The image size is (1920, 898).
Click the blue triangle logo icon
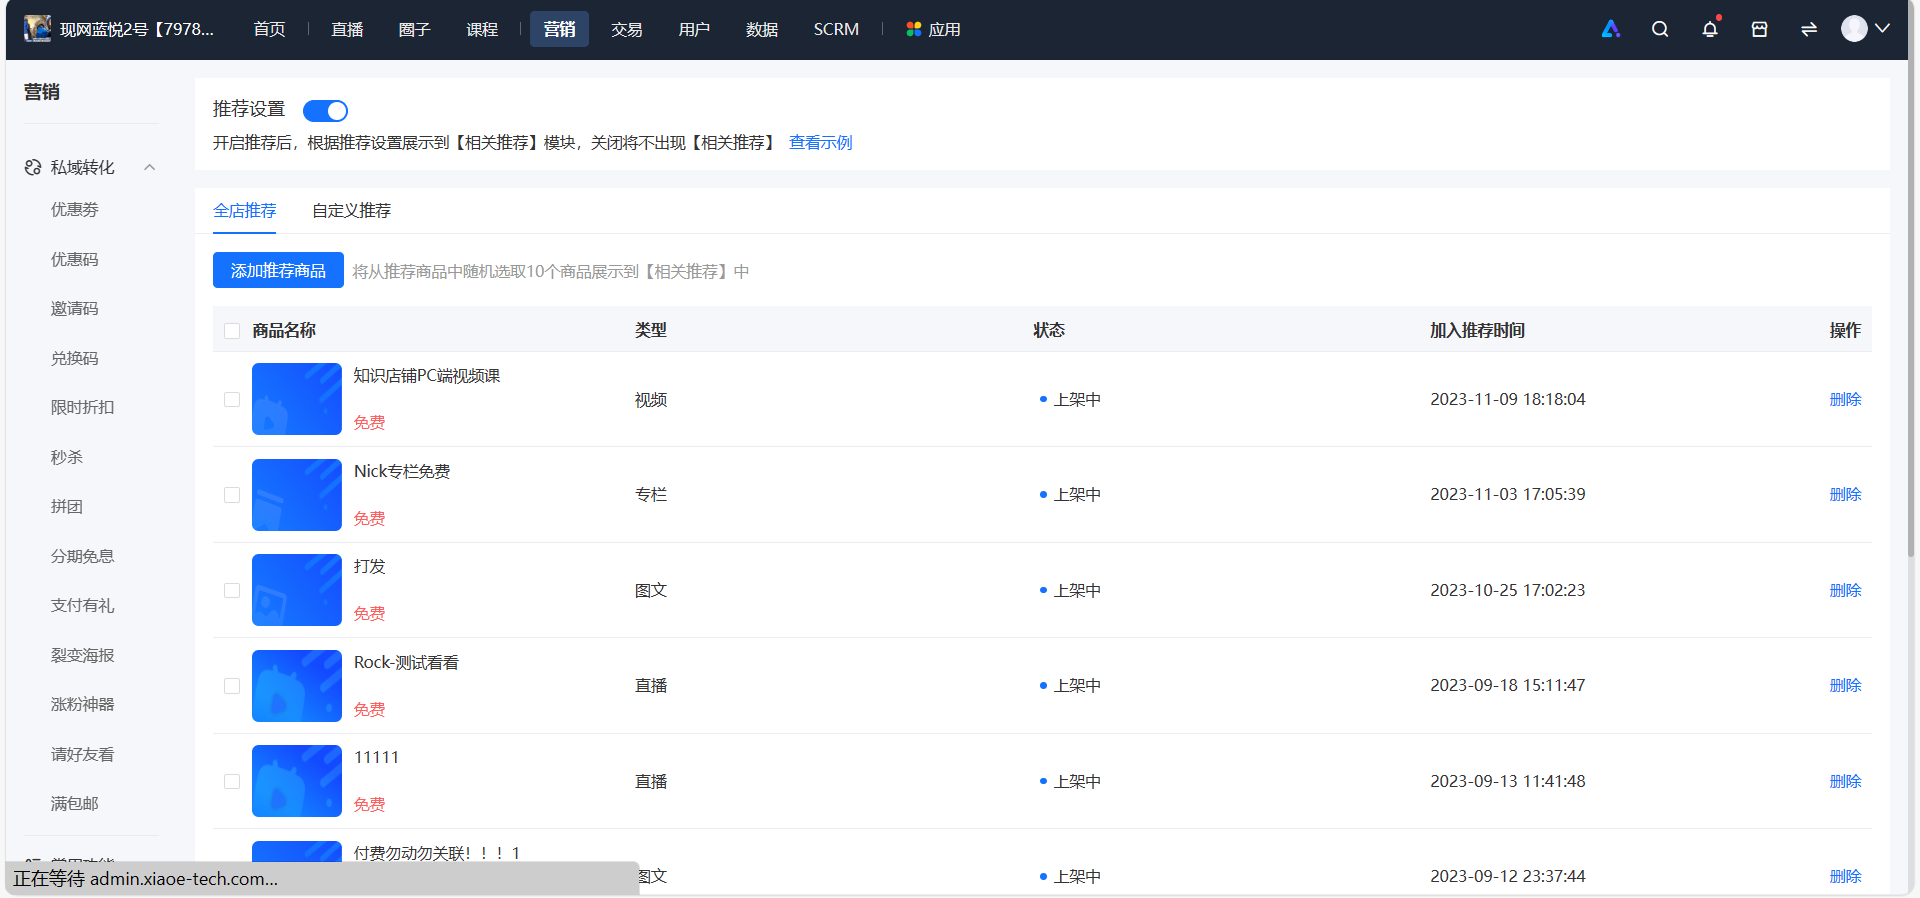click(1611, 29)
